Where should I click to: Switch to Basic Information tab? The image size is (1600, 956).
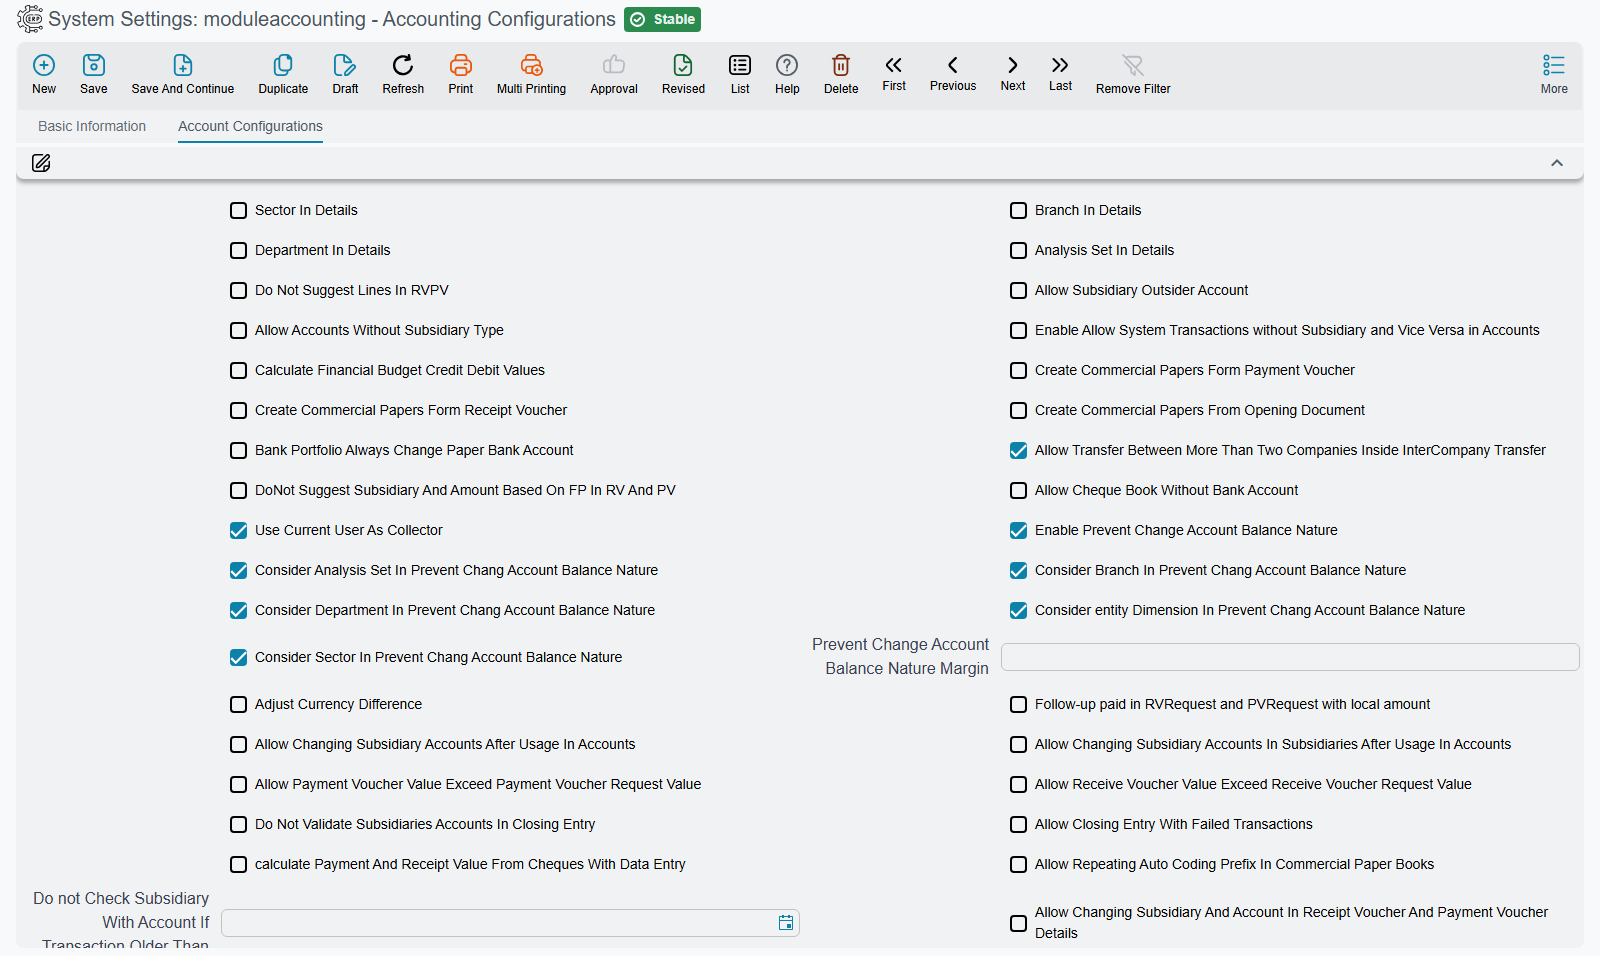pos(92,126)
